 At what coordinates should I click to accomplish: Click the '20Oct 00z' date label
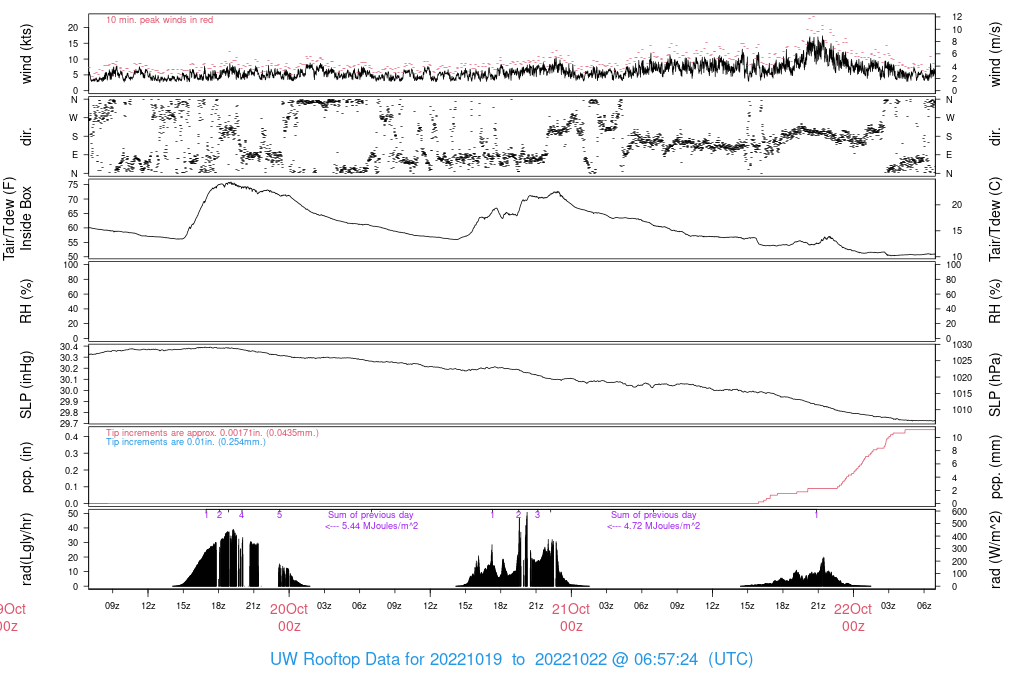[x=289, y=618]
